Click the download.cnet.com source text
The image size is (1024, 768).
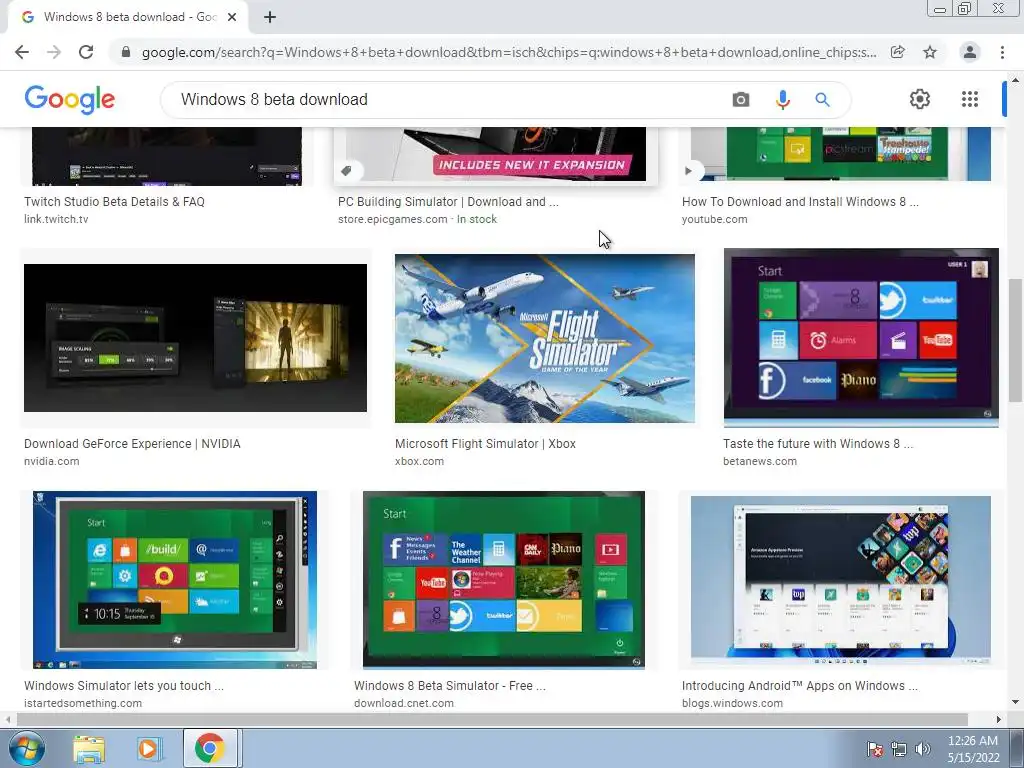[404, 703]
